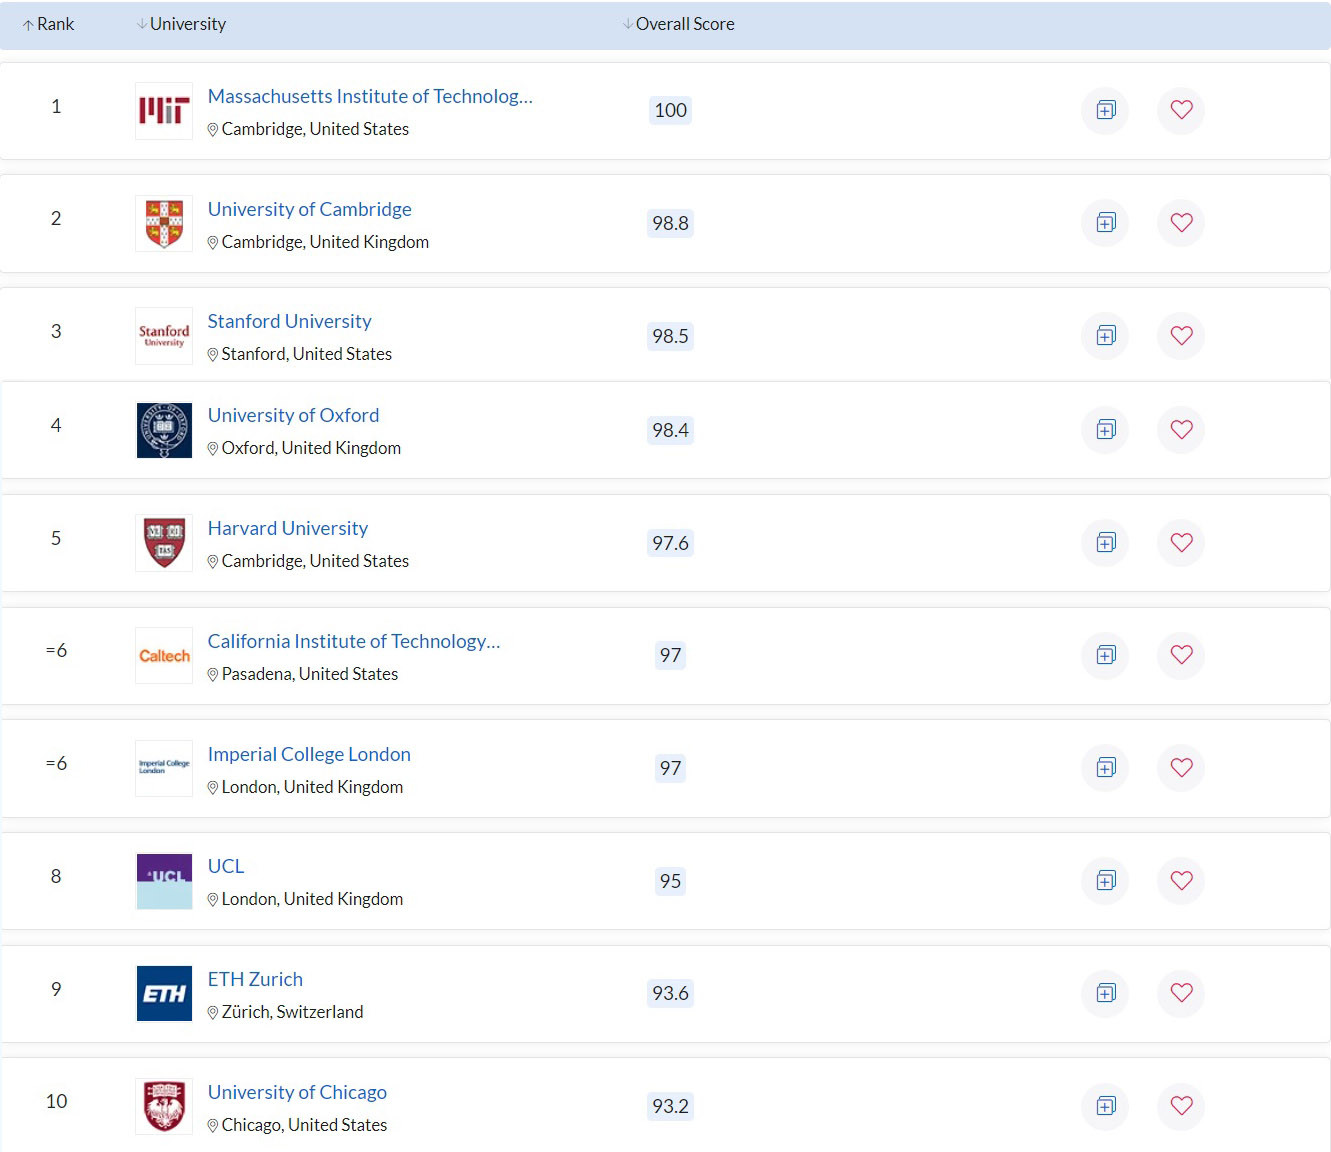
Task: Open the Stanford University page link
Action: pyautogui.click(x=289, y=321)
